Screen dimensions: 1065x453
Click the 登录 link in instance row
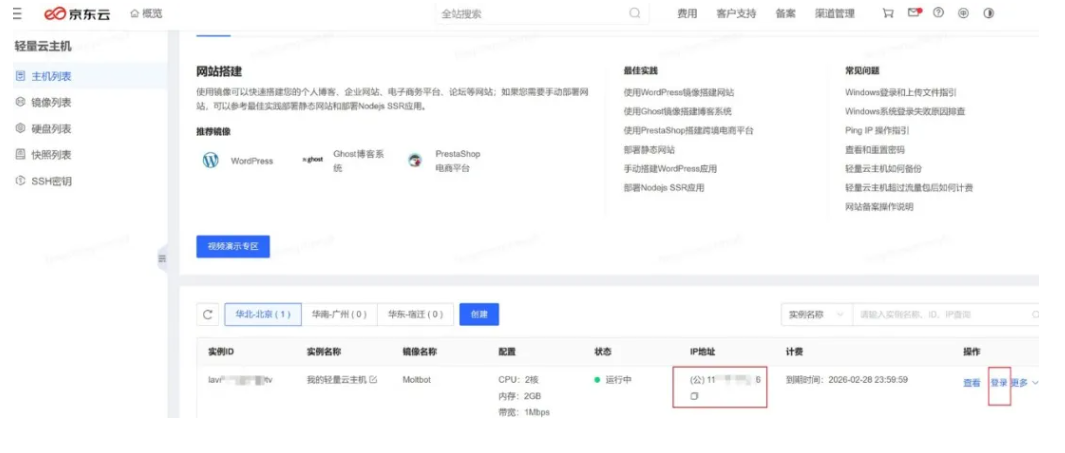coord(998,383)
